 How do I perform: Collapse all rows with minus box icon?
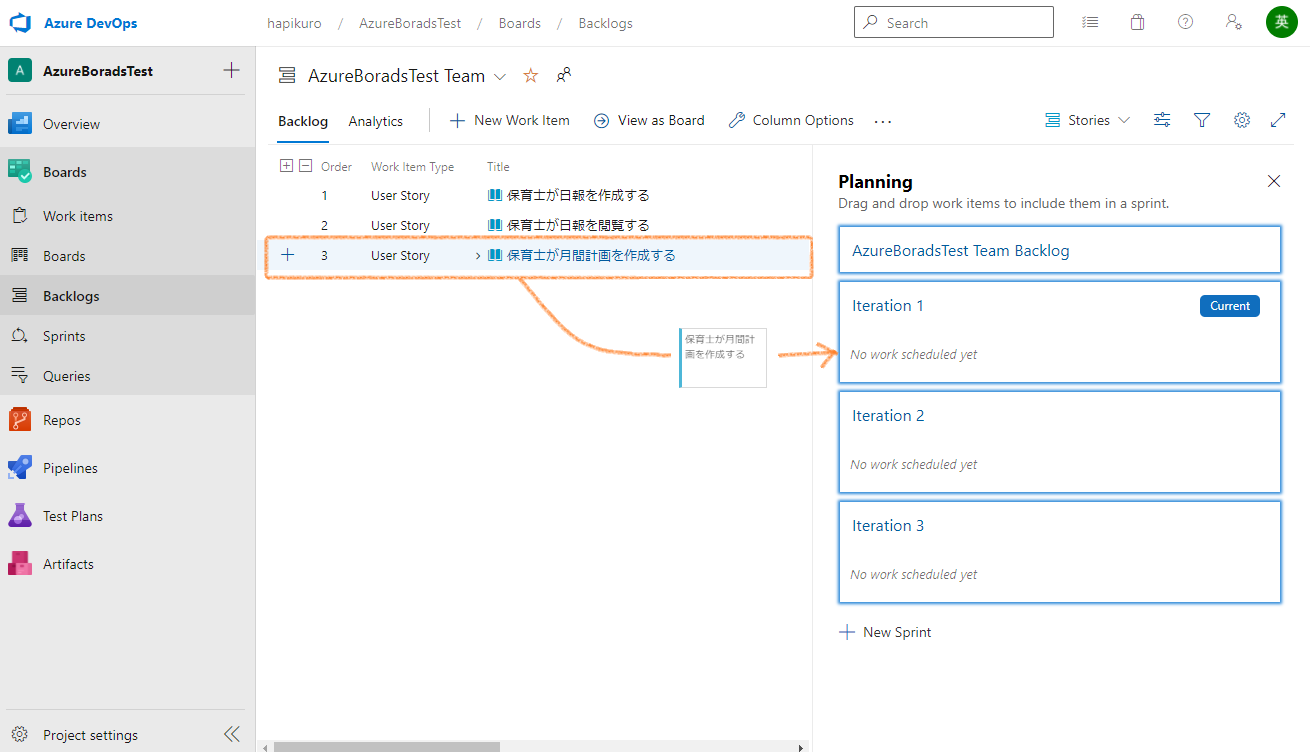(306, 166)
